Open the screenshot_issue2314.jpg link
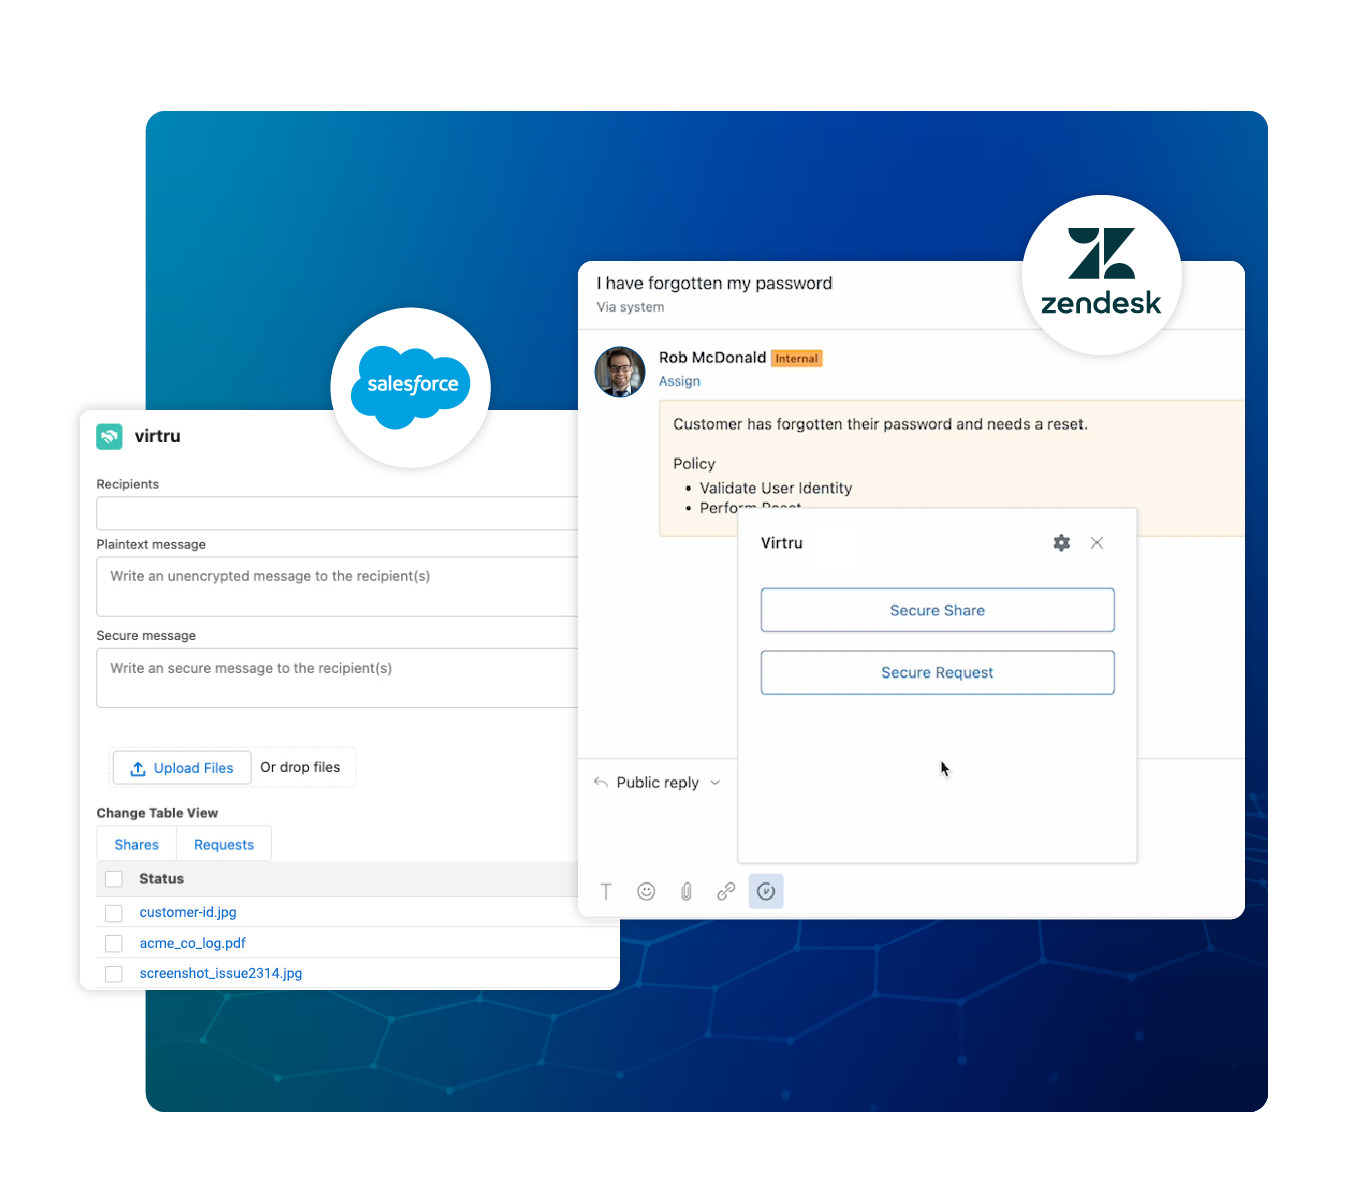Viewport: 1371px width, 1181px height. pos(220,972)
